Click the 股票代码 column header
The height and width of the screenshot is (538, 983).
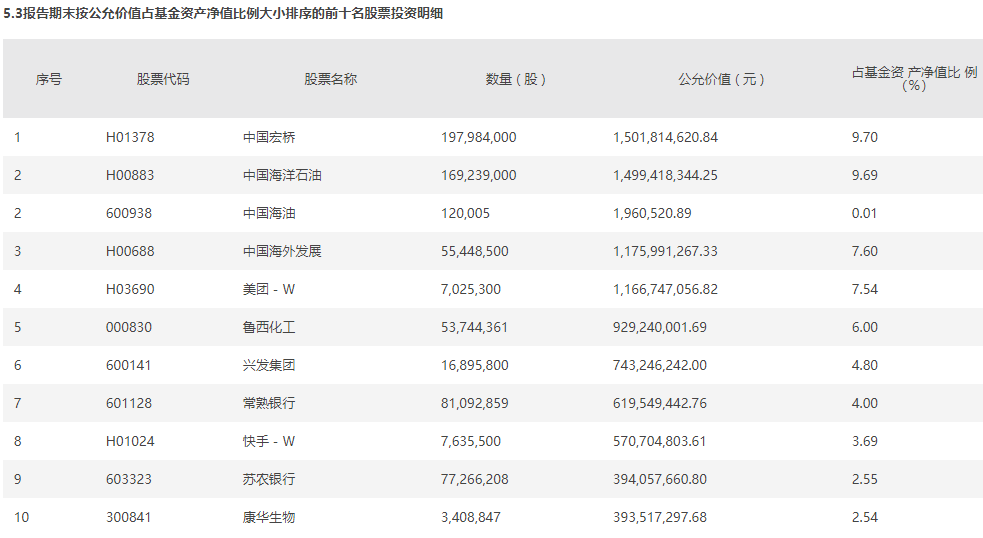click(x=163, y=79)
